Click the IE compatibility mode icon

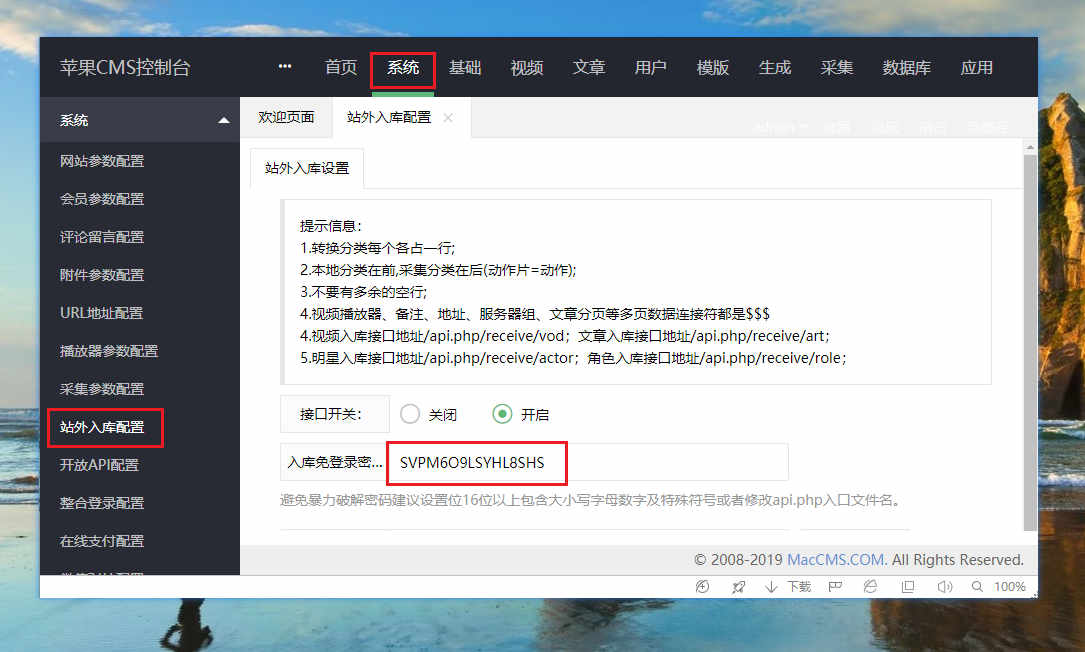pyautogui.click(x=871, y=587)
